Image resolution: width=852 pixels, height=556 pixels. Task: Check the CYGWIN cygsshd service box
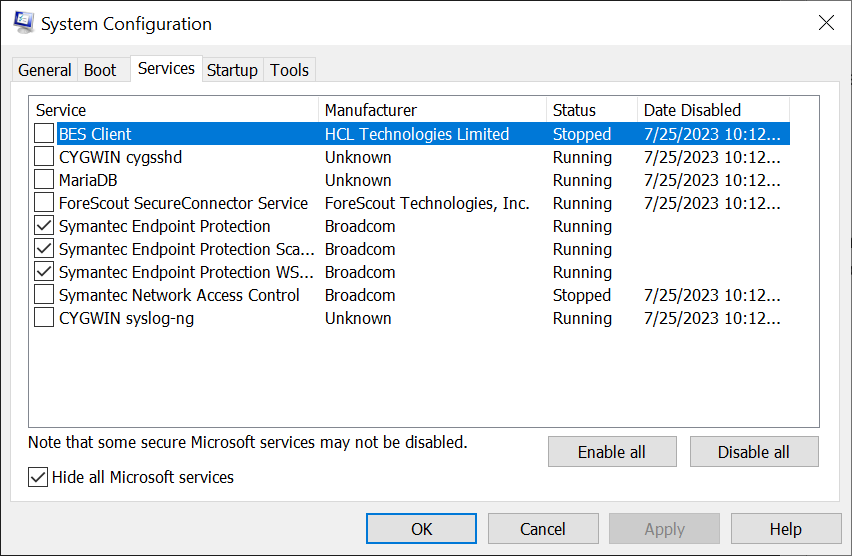pyautogui.click(x=44, y=157)
